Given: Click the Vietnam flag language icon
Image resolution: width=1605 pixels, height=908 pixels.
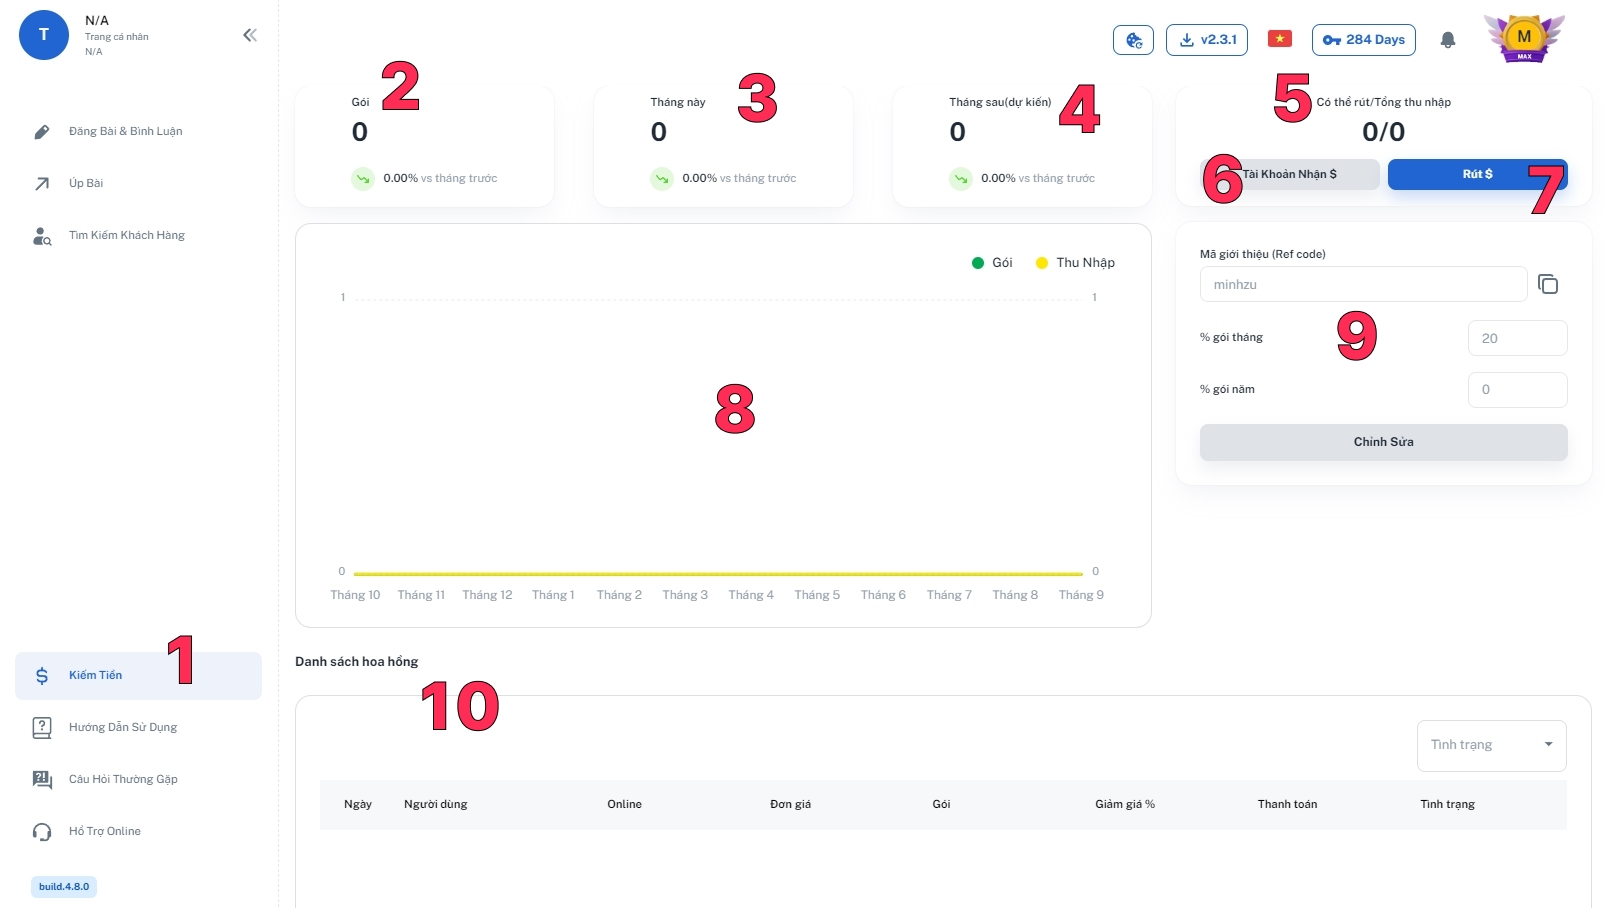Looking at the screenshot, I should [1279, 39].
